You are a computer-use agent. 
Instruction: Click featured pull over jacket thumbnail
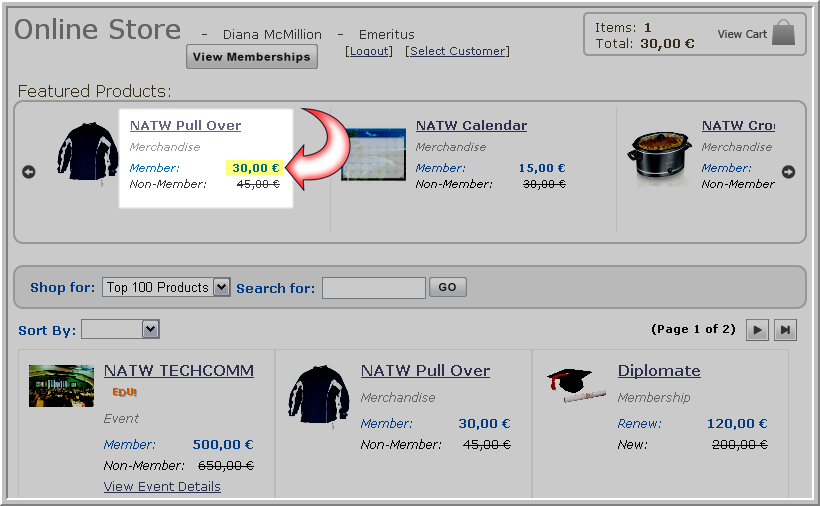(x=87, y=153)
